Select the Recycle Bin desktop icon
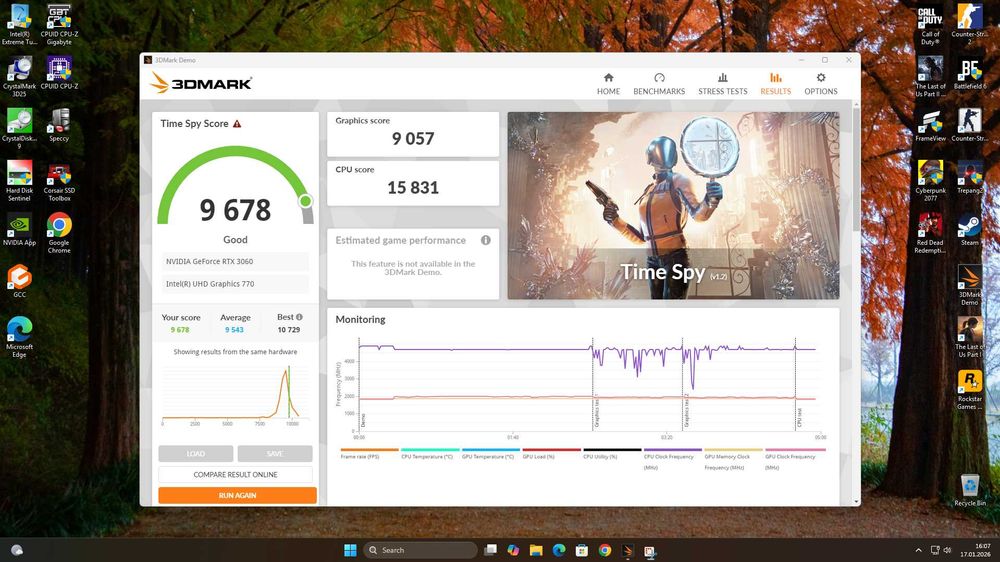 pos(969,490)
